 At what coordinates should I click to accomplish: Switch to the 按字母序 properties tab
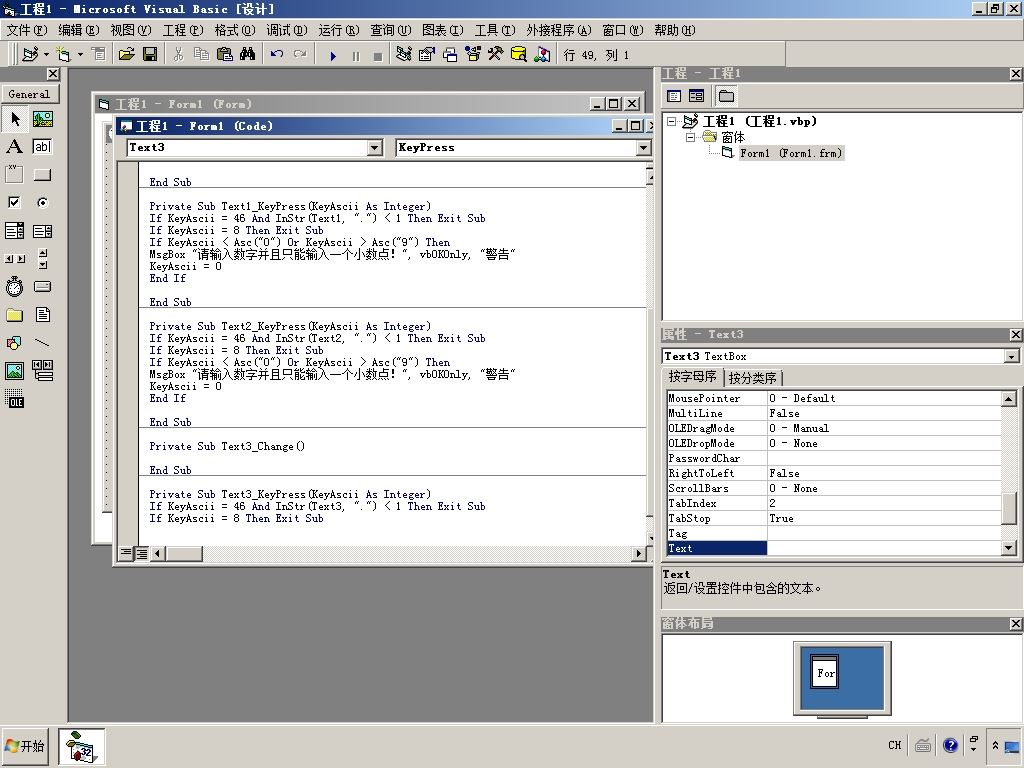click(693, 377)
